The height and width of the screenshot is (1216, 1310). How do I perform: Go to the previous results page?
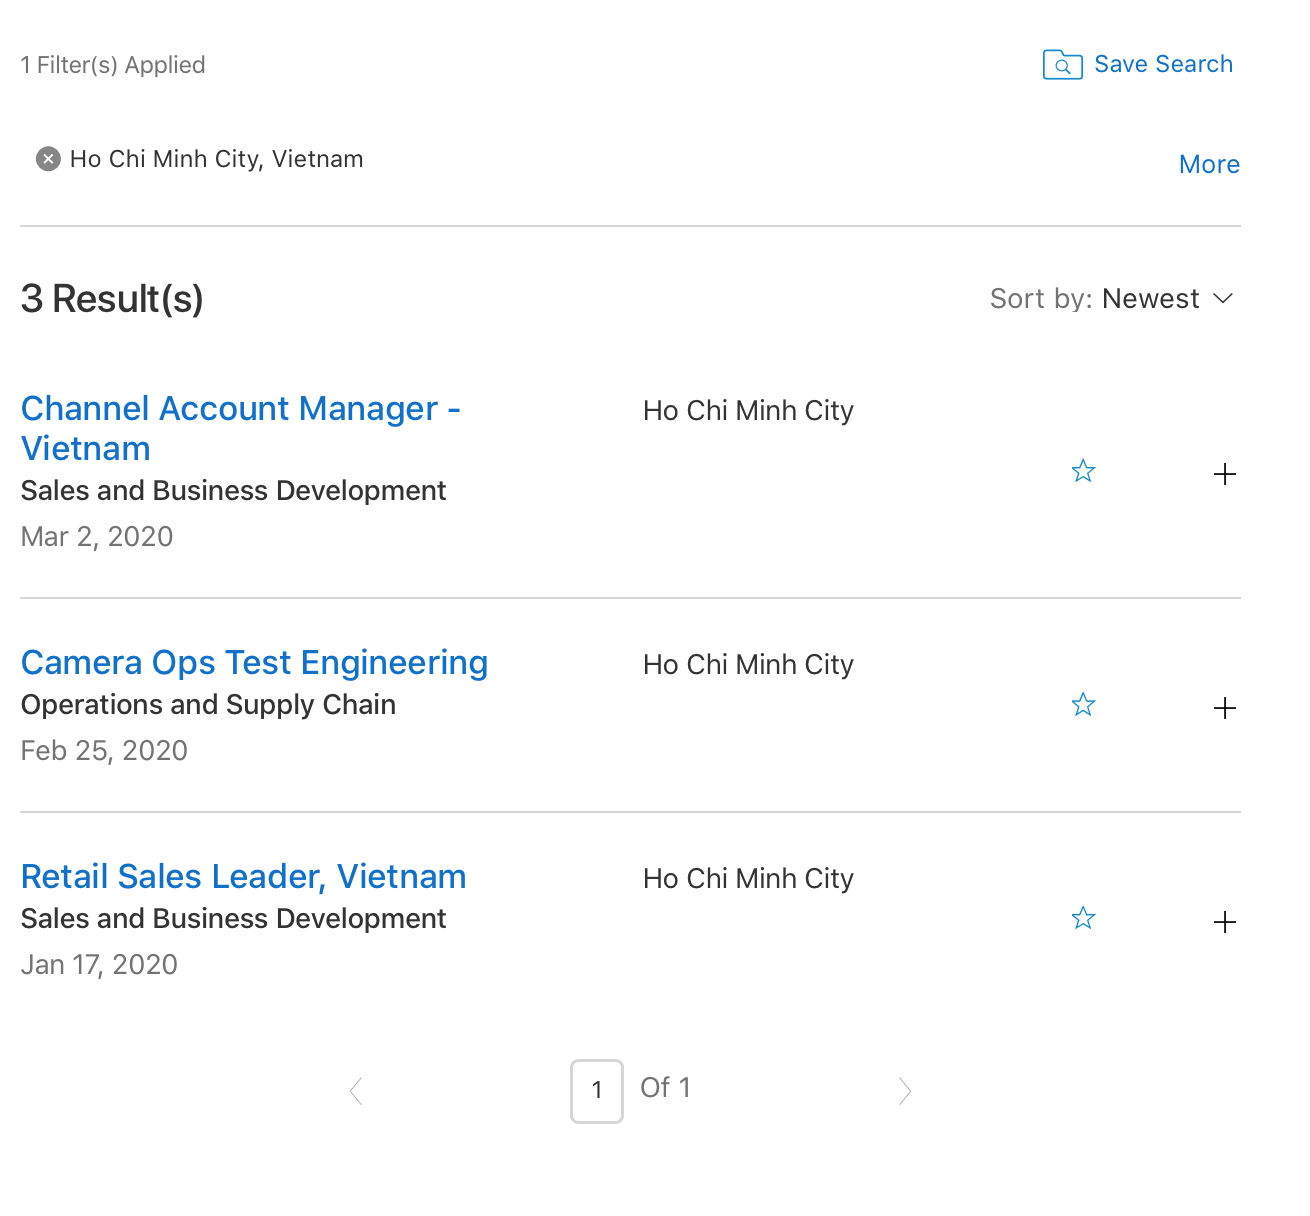point(356,1091)
